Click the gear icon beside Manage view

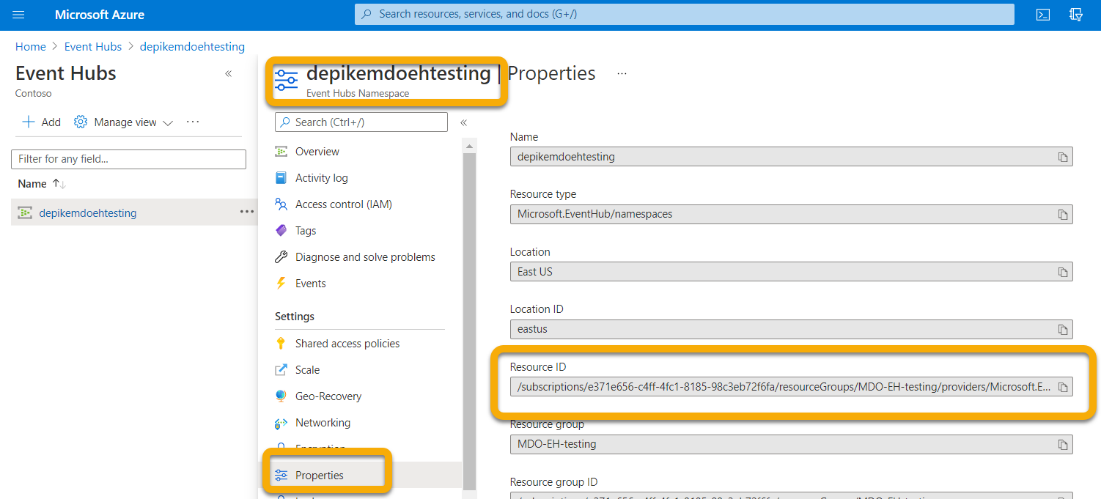(x=80, y=122)
